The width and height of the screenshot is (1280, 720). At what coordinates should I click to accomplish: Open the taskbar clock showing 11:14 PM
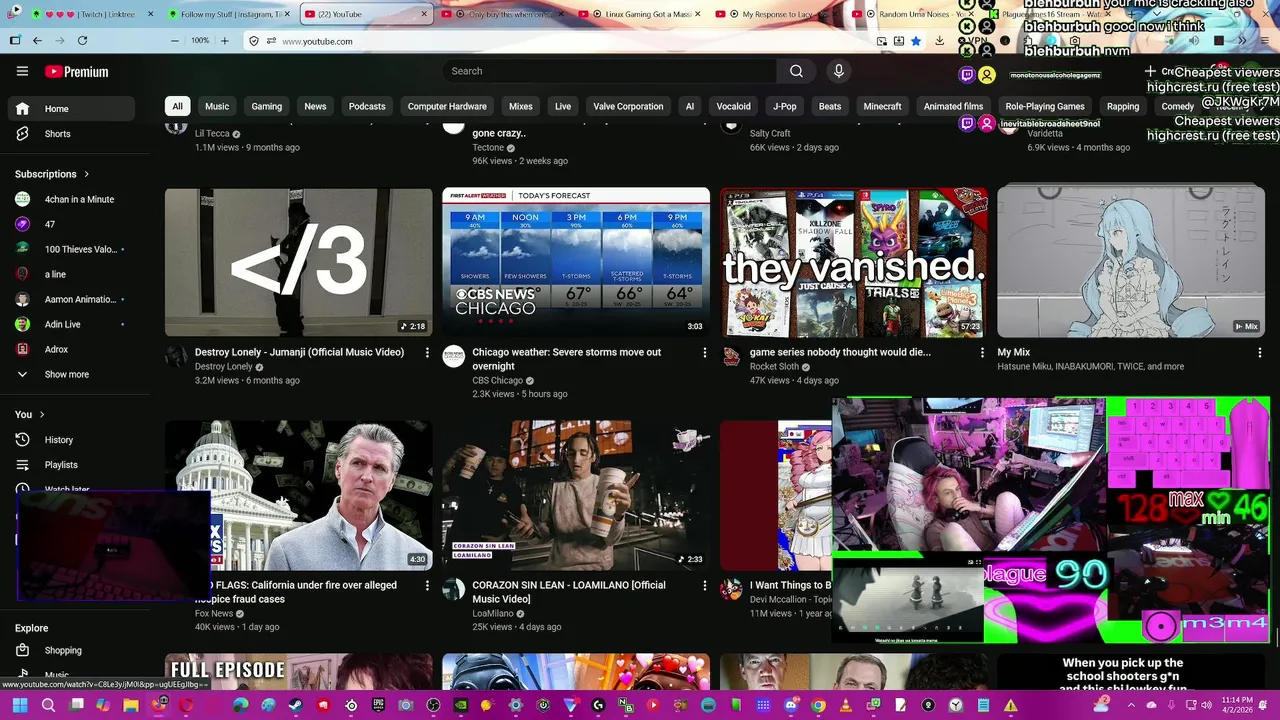(x=1237, y=705)
